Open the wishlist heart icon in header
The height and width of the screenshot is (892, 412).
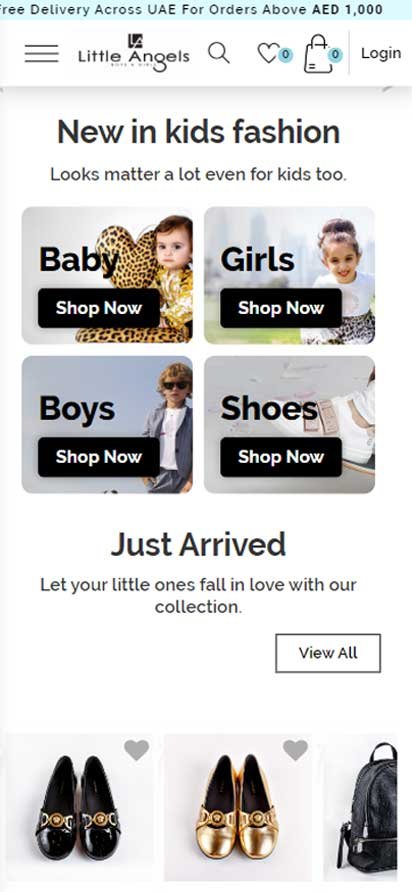(x=267, y=53)
